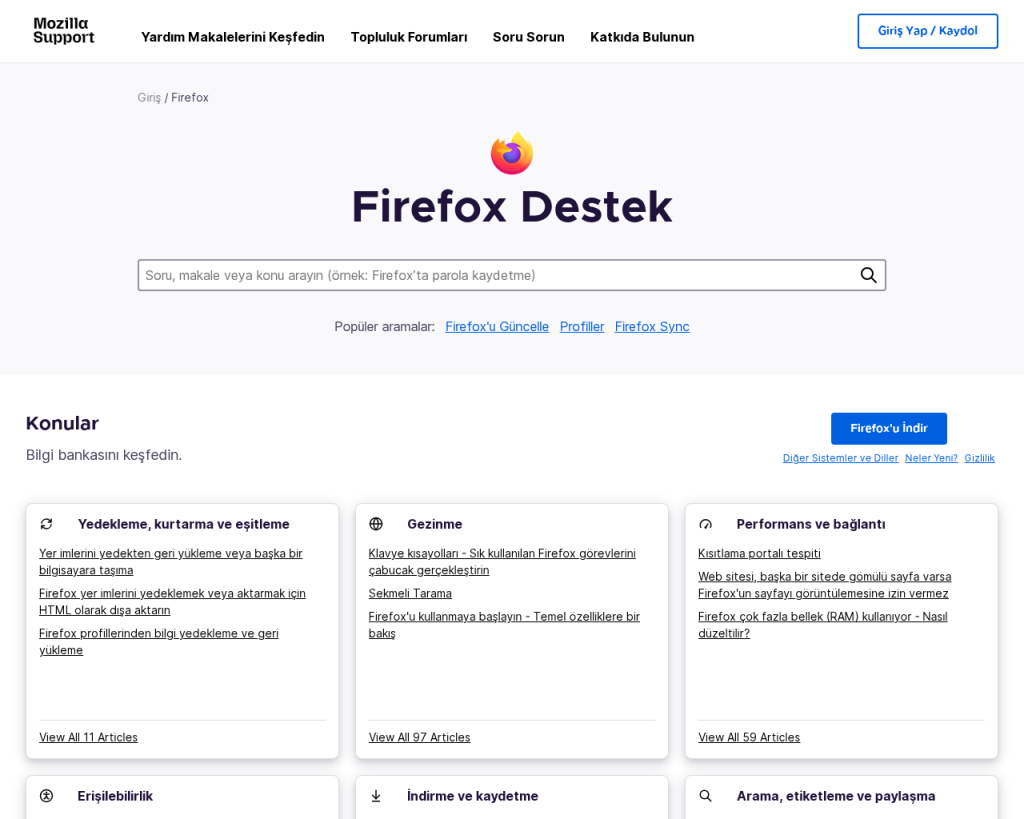Open Arama, etiketleme ve paylaşma topic heading
The width and height of the screenshot is (1024, 819).
[x=836, y=795]
